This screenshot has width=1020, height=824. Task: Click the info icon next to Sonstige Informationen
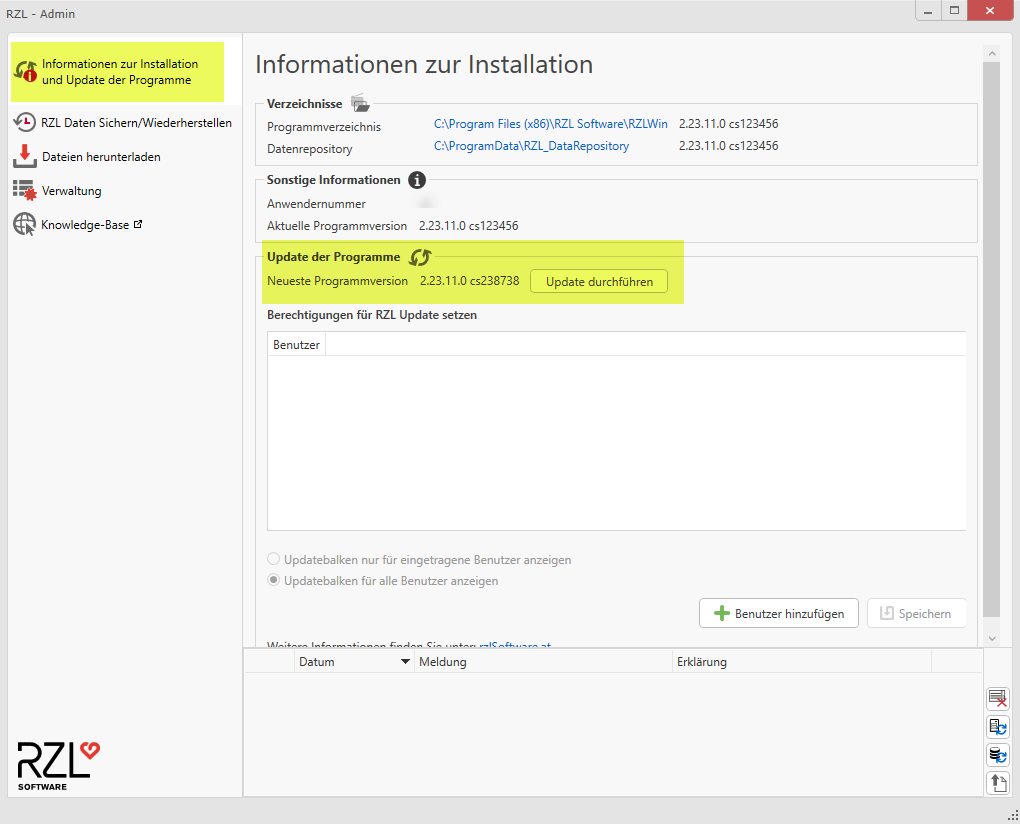(417, 180)
